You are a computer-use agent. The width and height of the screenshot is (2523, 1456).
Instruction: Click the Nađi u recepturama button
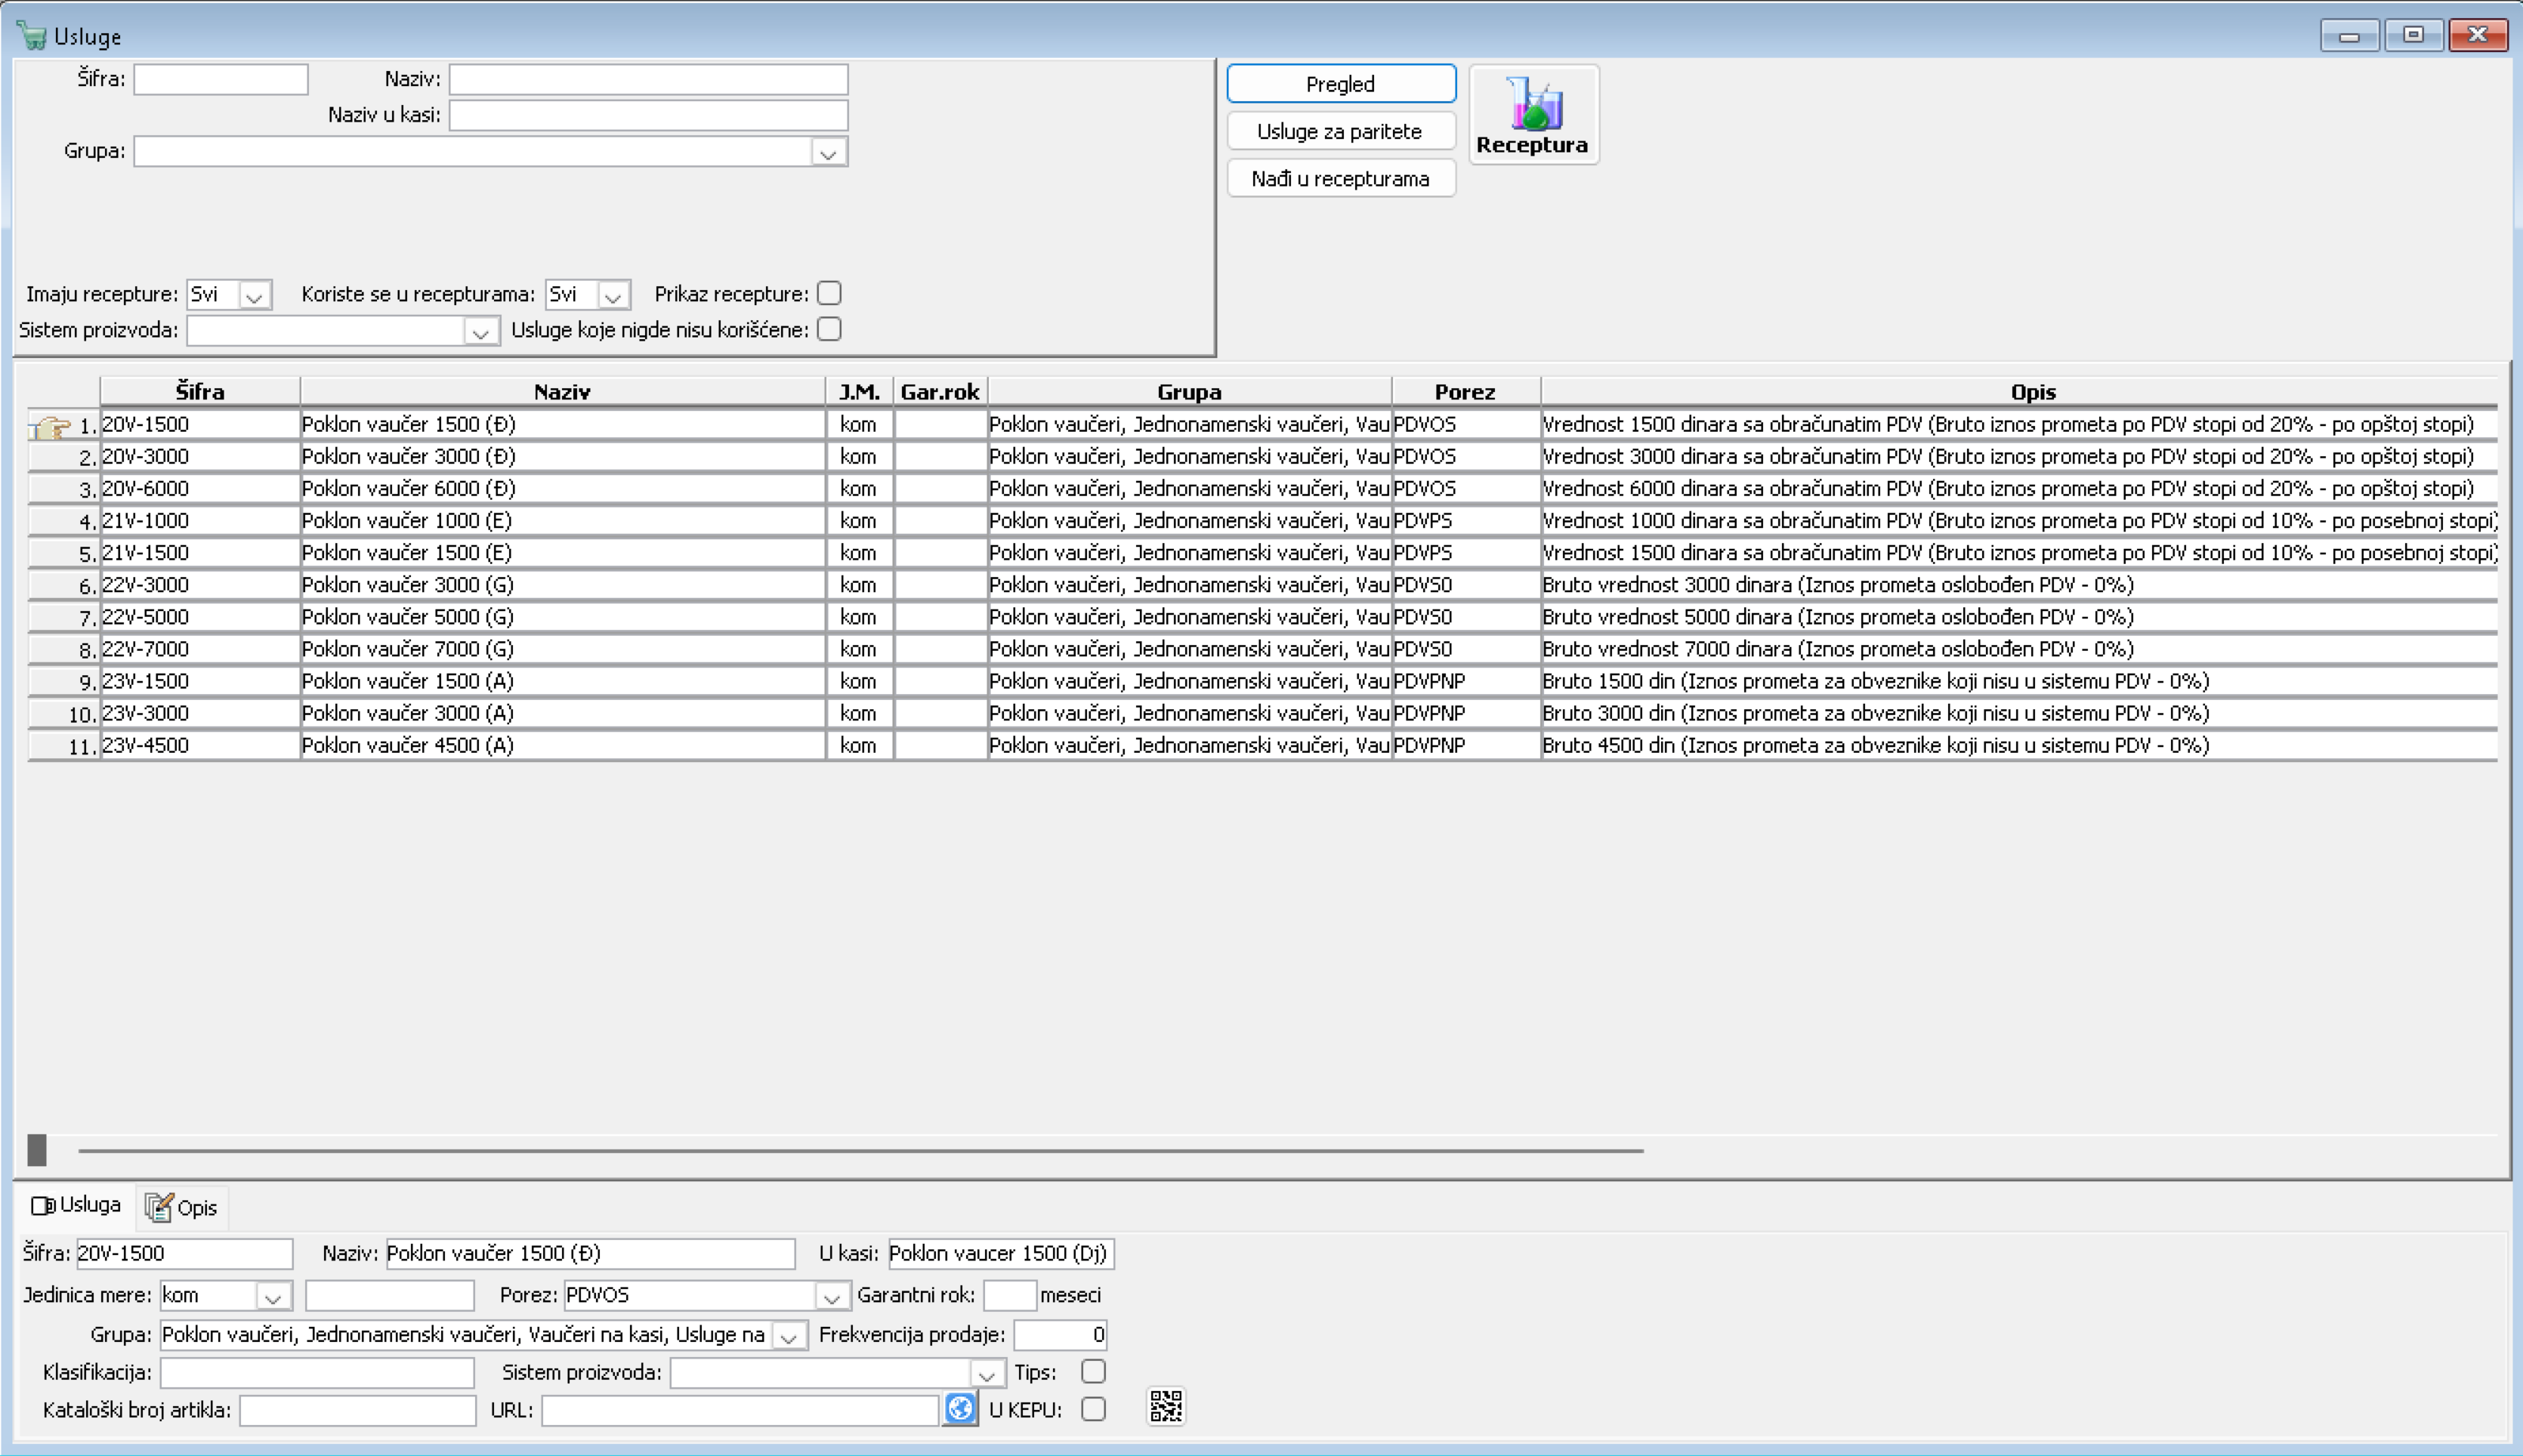pos(1340,179)
